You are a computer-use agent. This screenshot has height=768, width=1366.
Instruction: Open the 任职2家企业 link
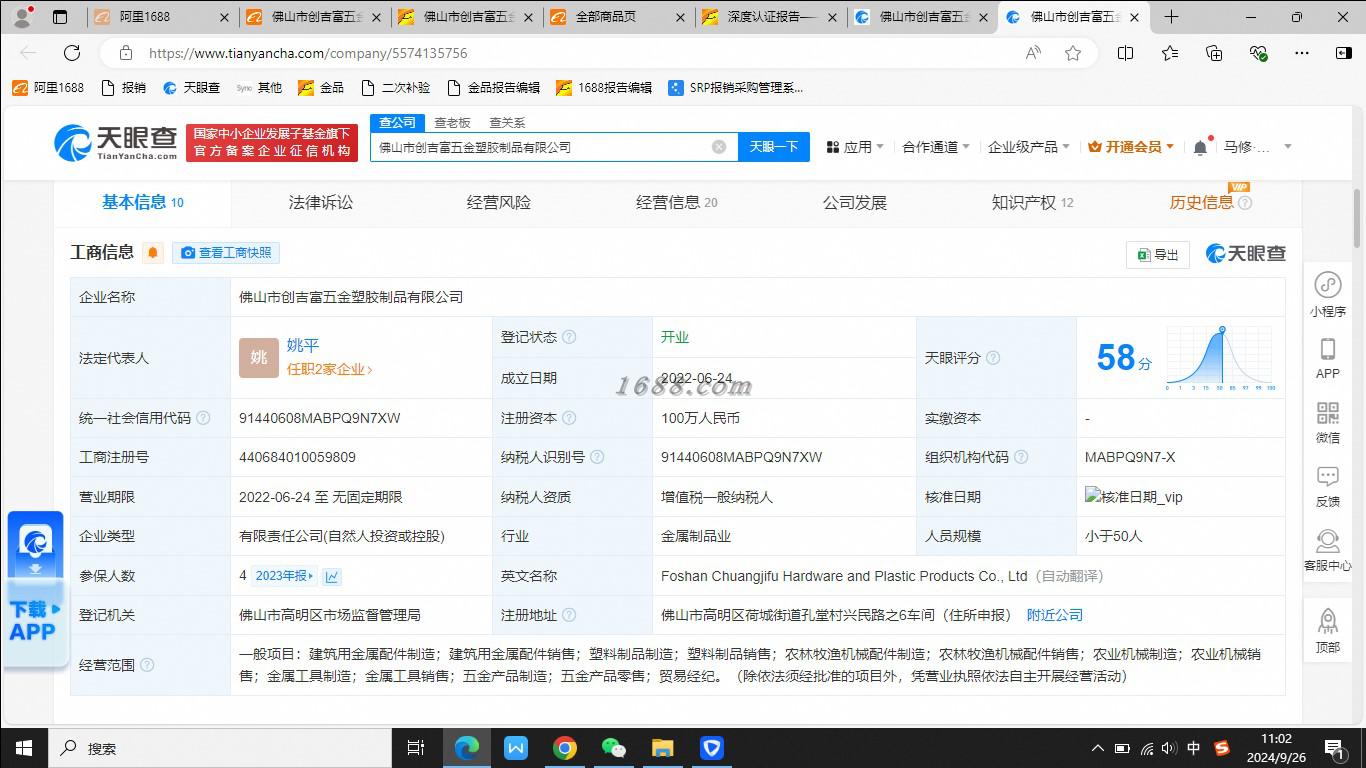pos(329,369)
